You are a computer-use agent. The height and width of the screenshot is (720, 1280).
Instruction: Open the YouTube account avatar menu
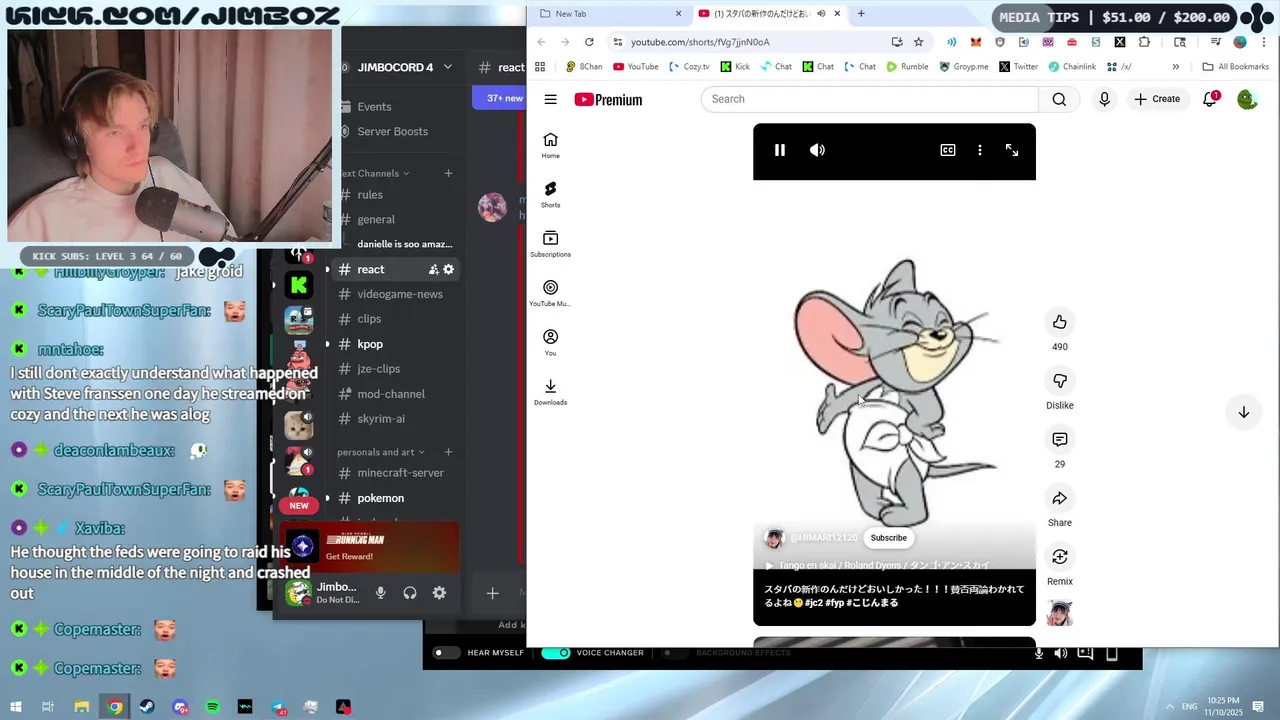[1247, 99]
